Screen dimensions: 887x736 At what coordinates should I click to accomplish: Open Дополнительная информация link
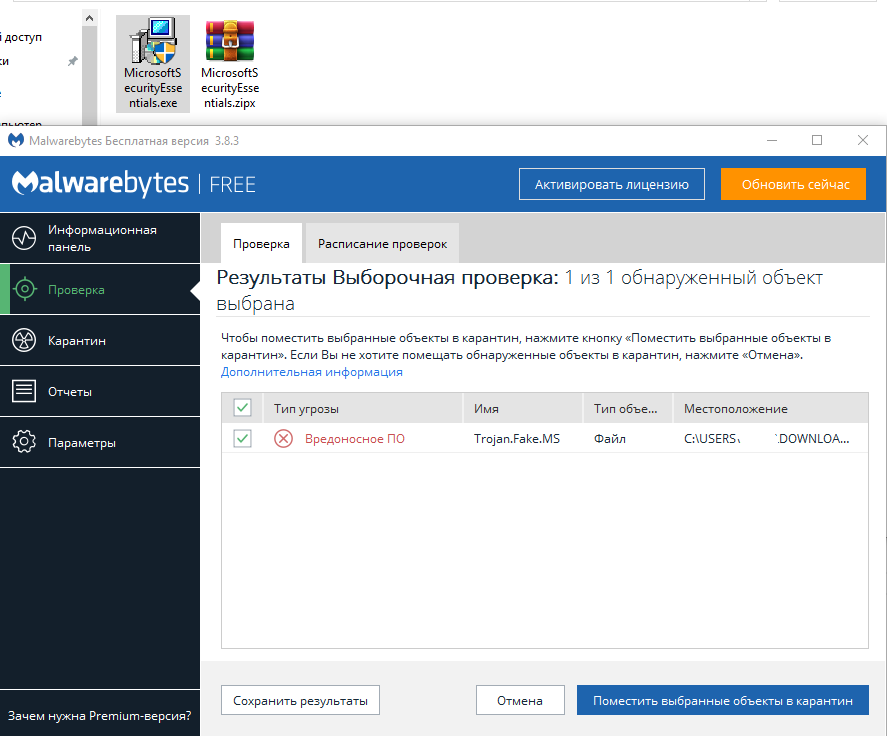click(312, 372)
